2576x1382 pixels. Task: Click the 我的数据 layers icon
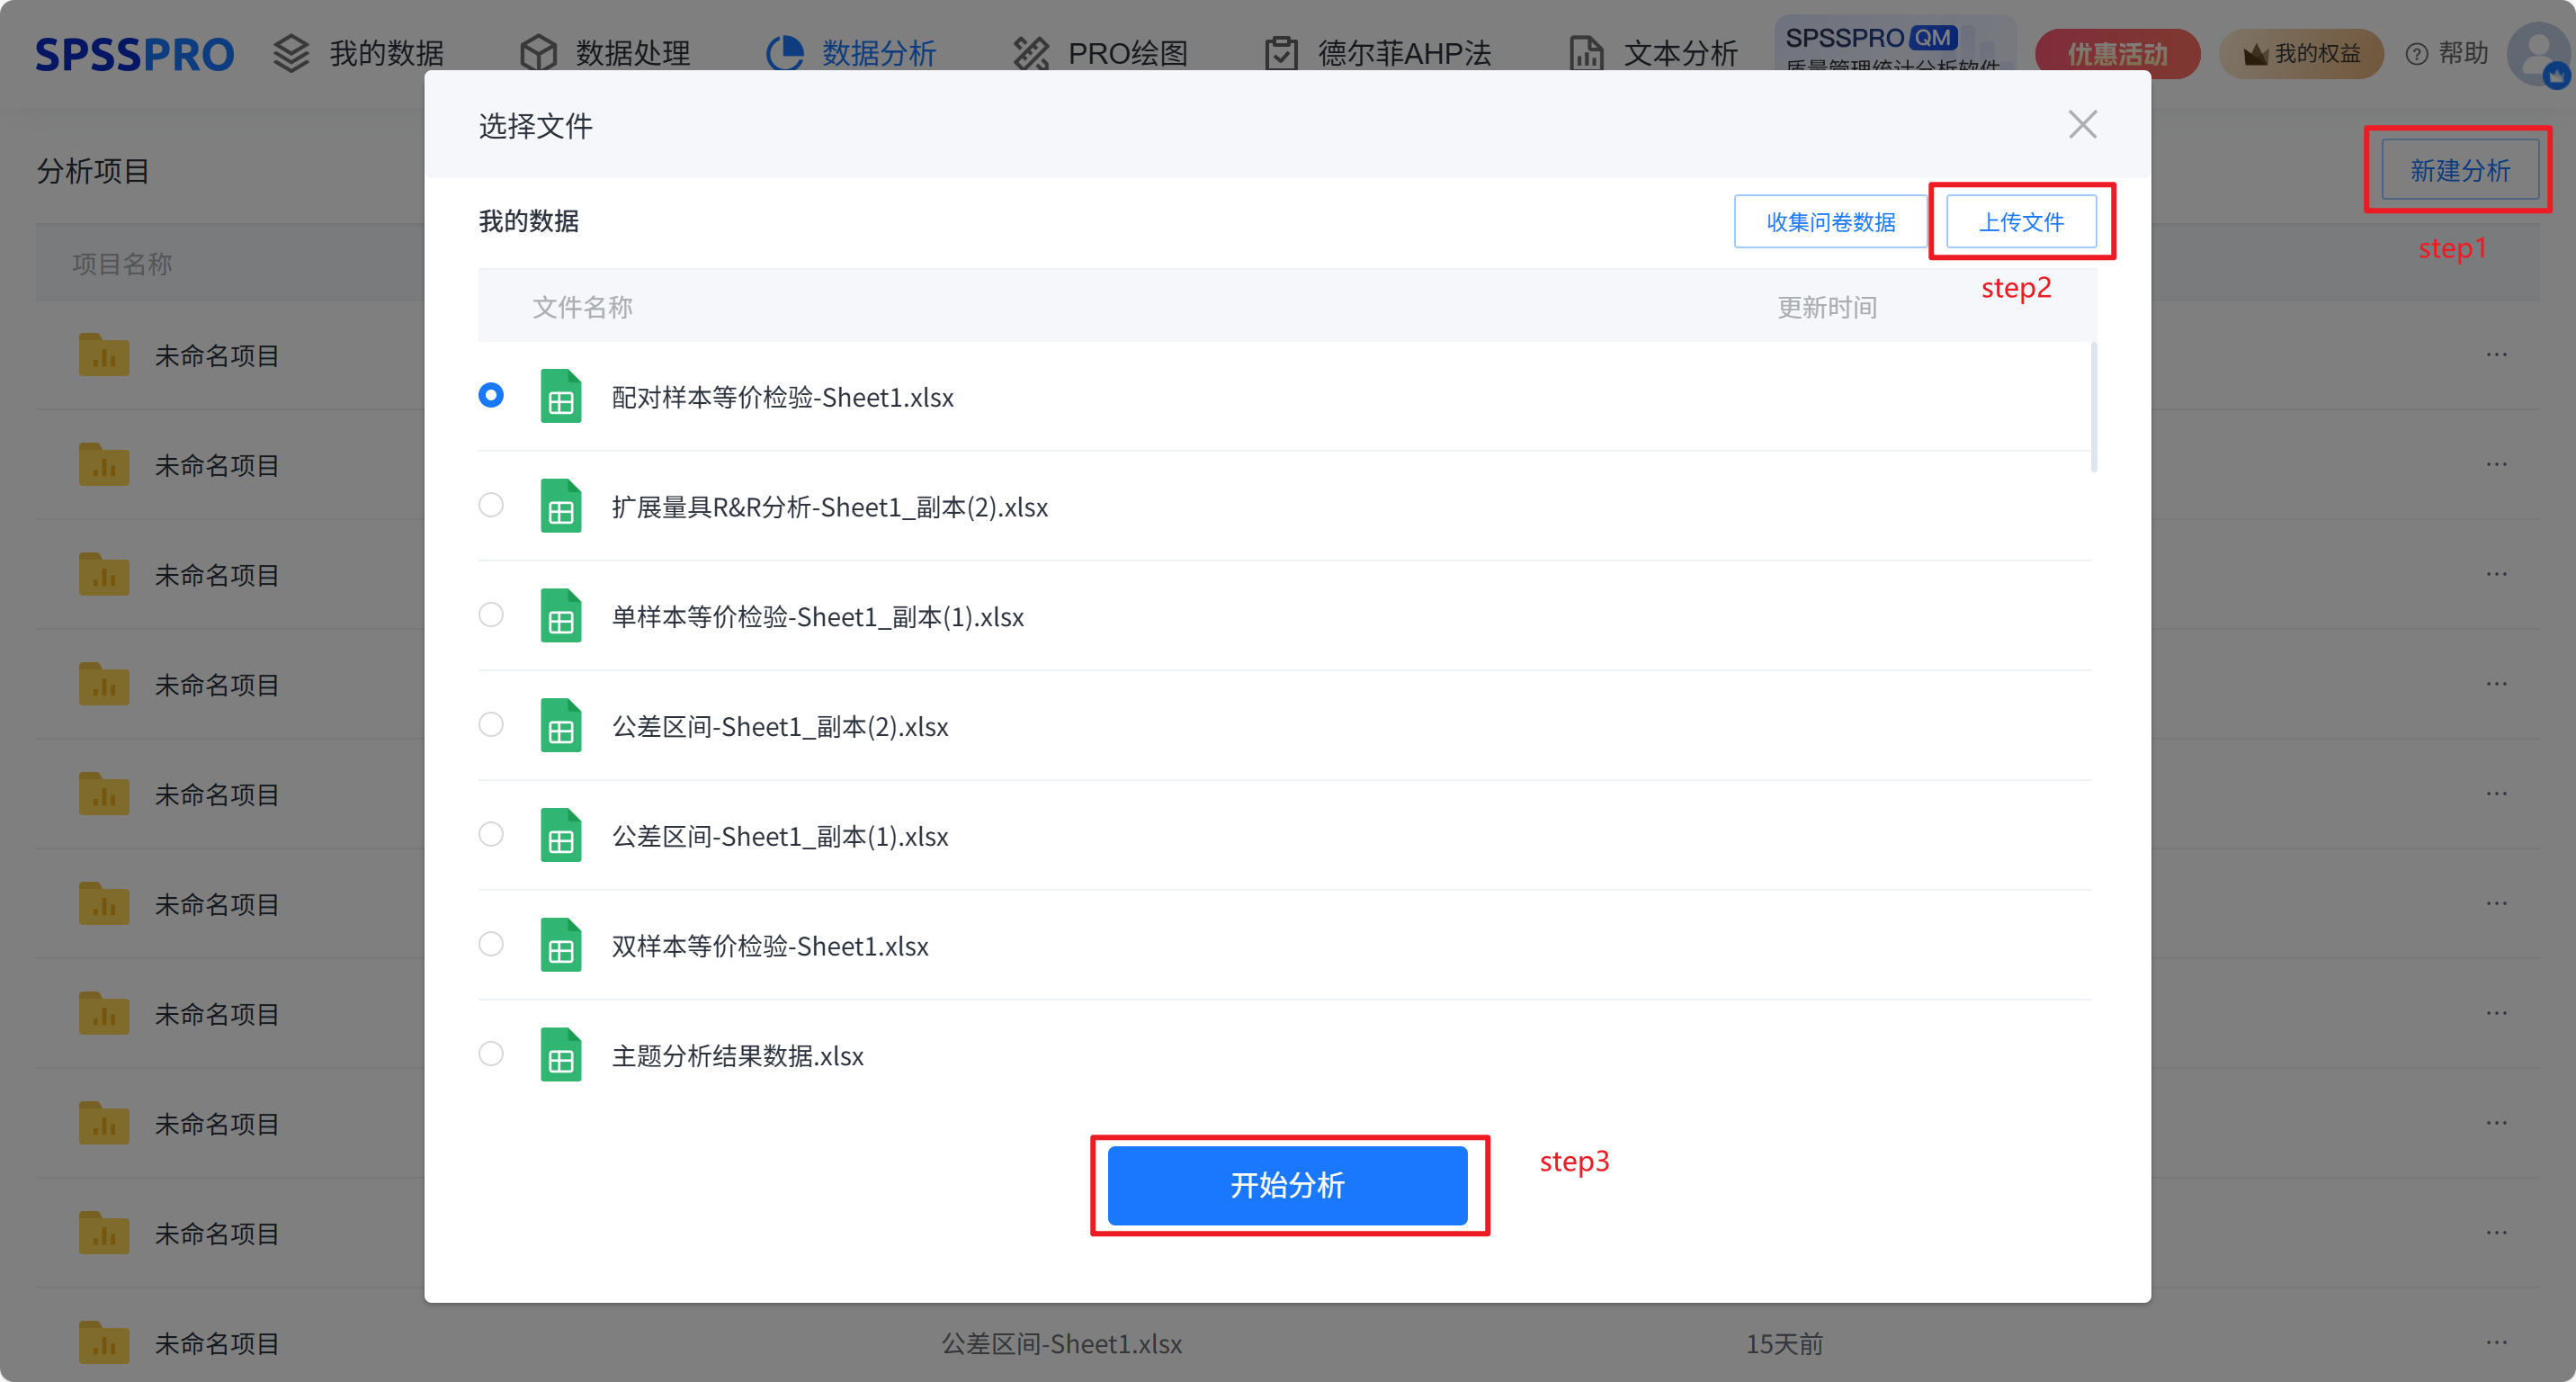point(291,53)
